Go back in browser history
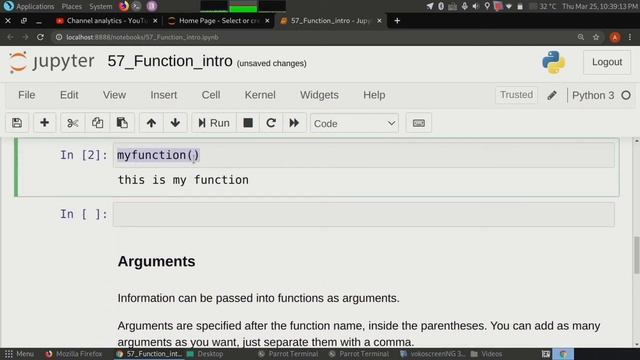Screen dimensions: 640x360 10,37
